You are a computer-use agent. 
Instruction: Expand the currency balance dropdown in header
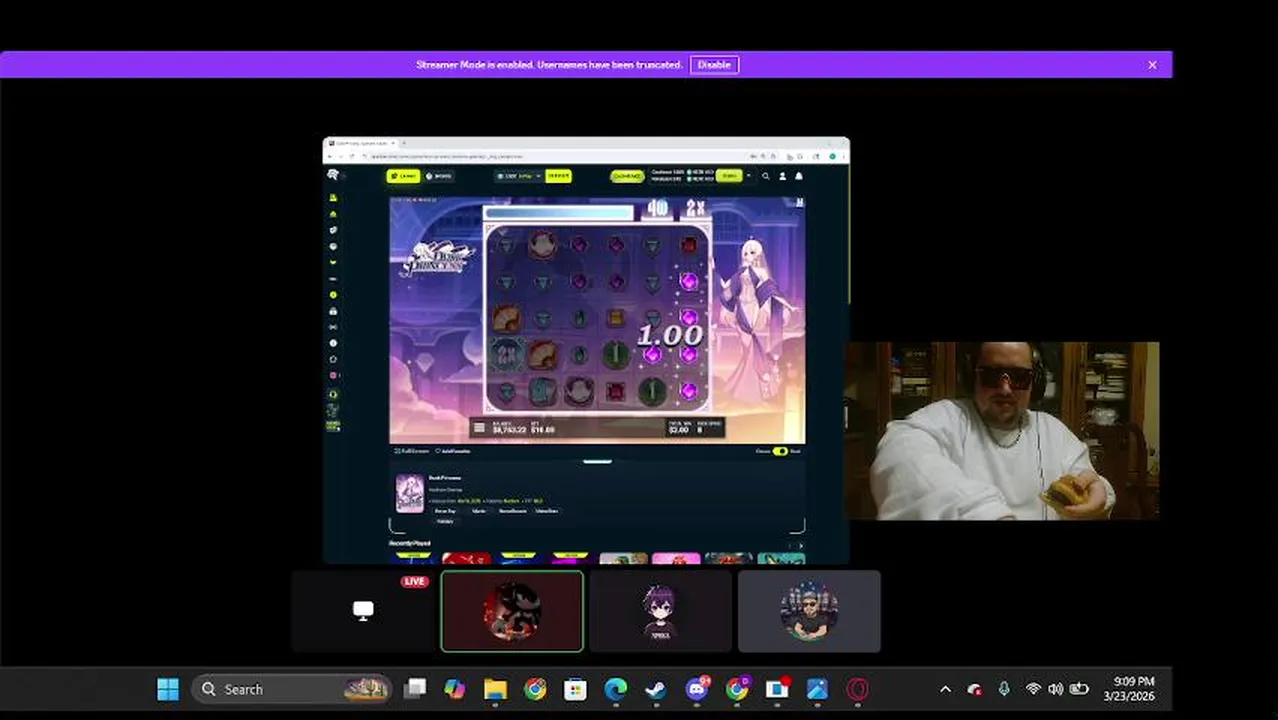pos(518,176)
